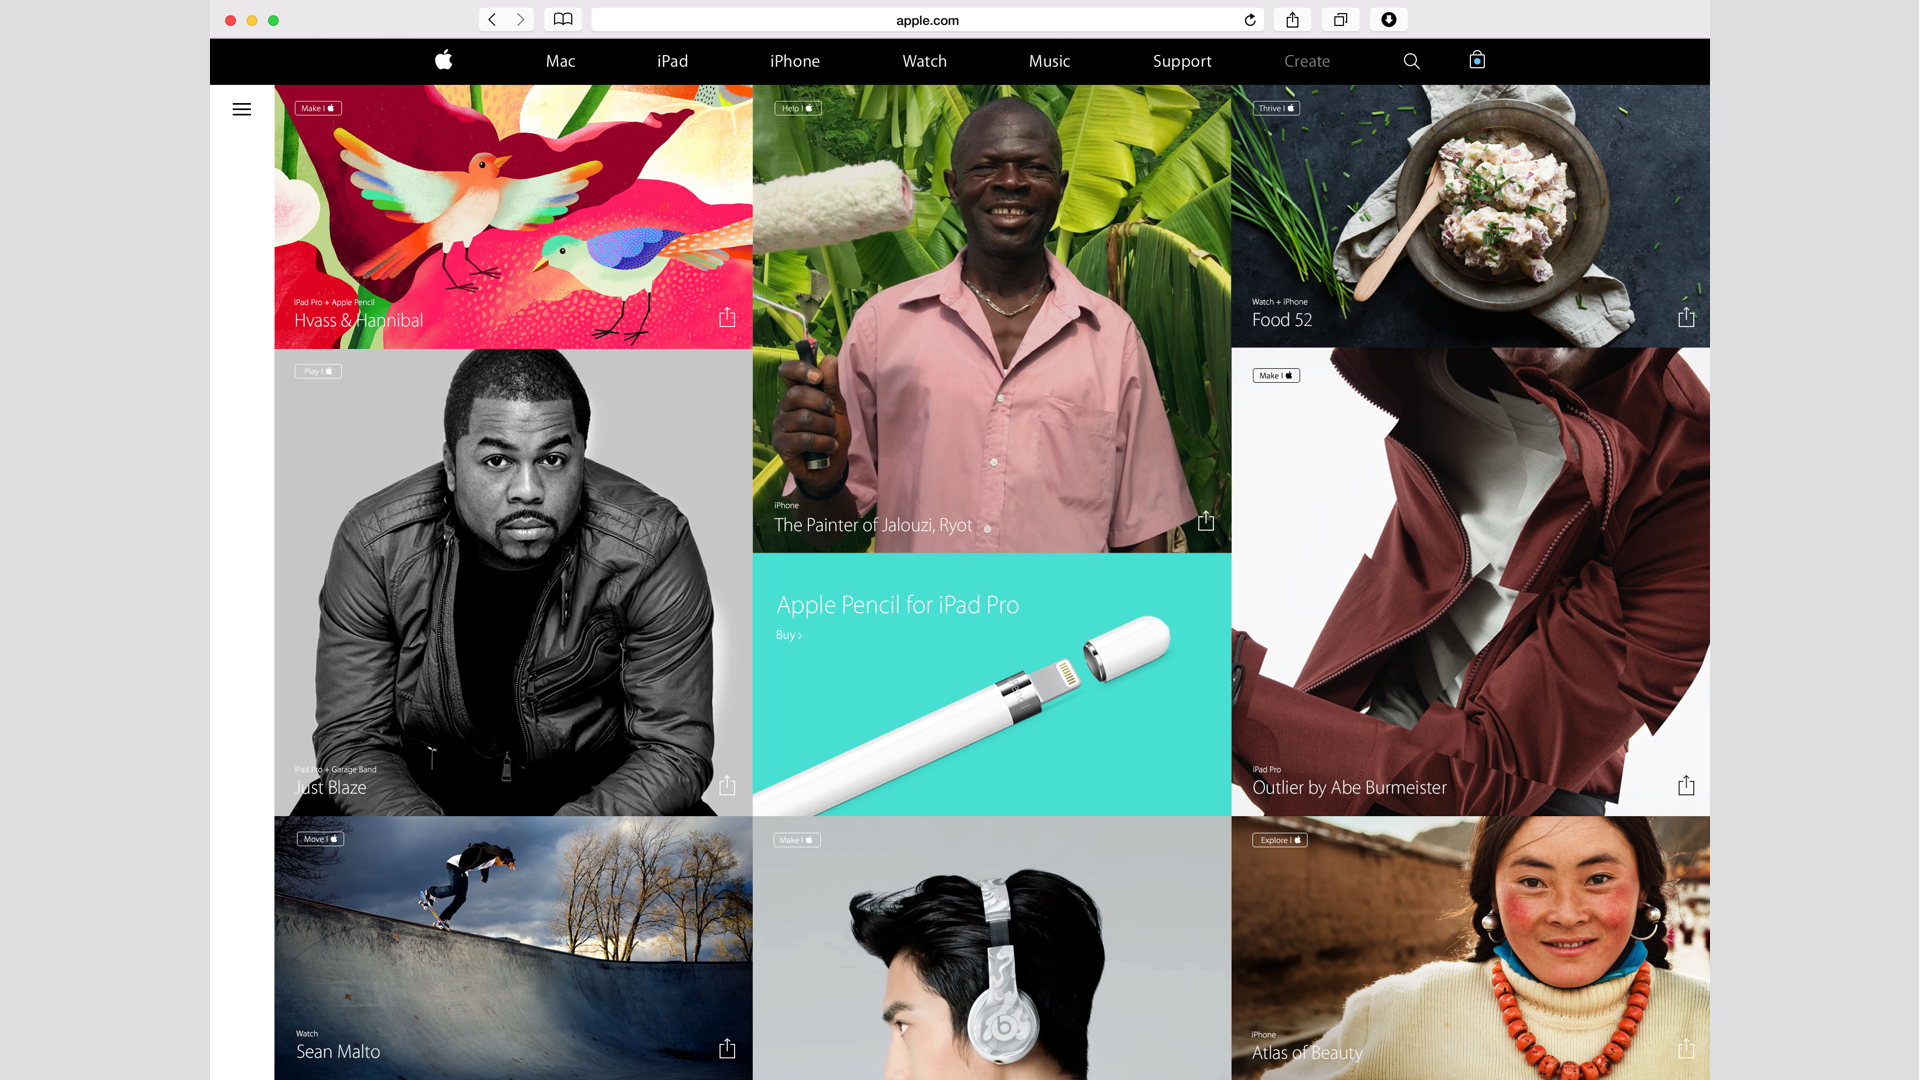
Task: Show all tabs overview button
Action: pos(1341,20)
